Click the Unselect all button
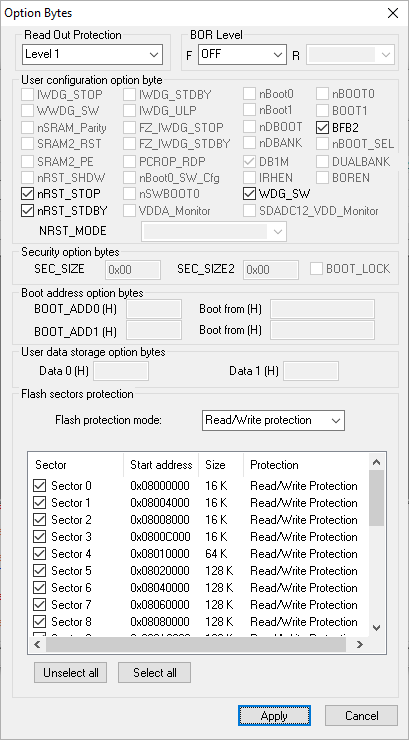 tap(70, 673)
